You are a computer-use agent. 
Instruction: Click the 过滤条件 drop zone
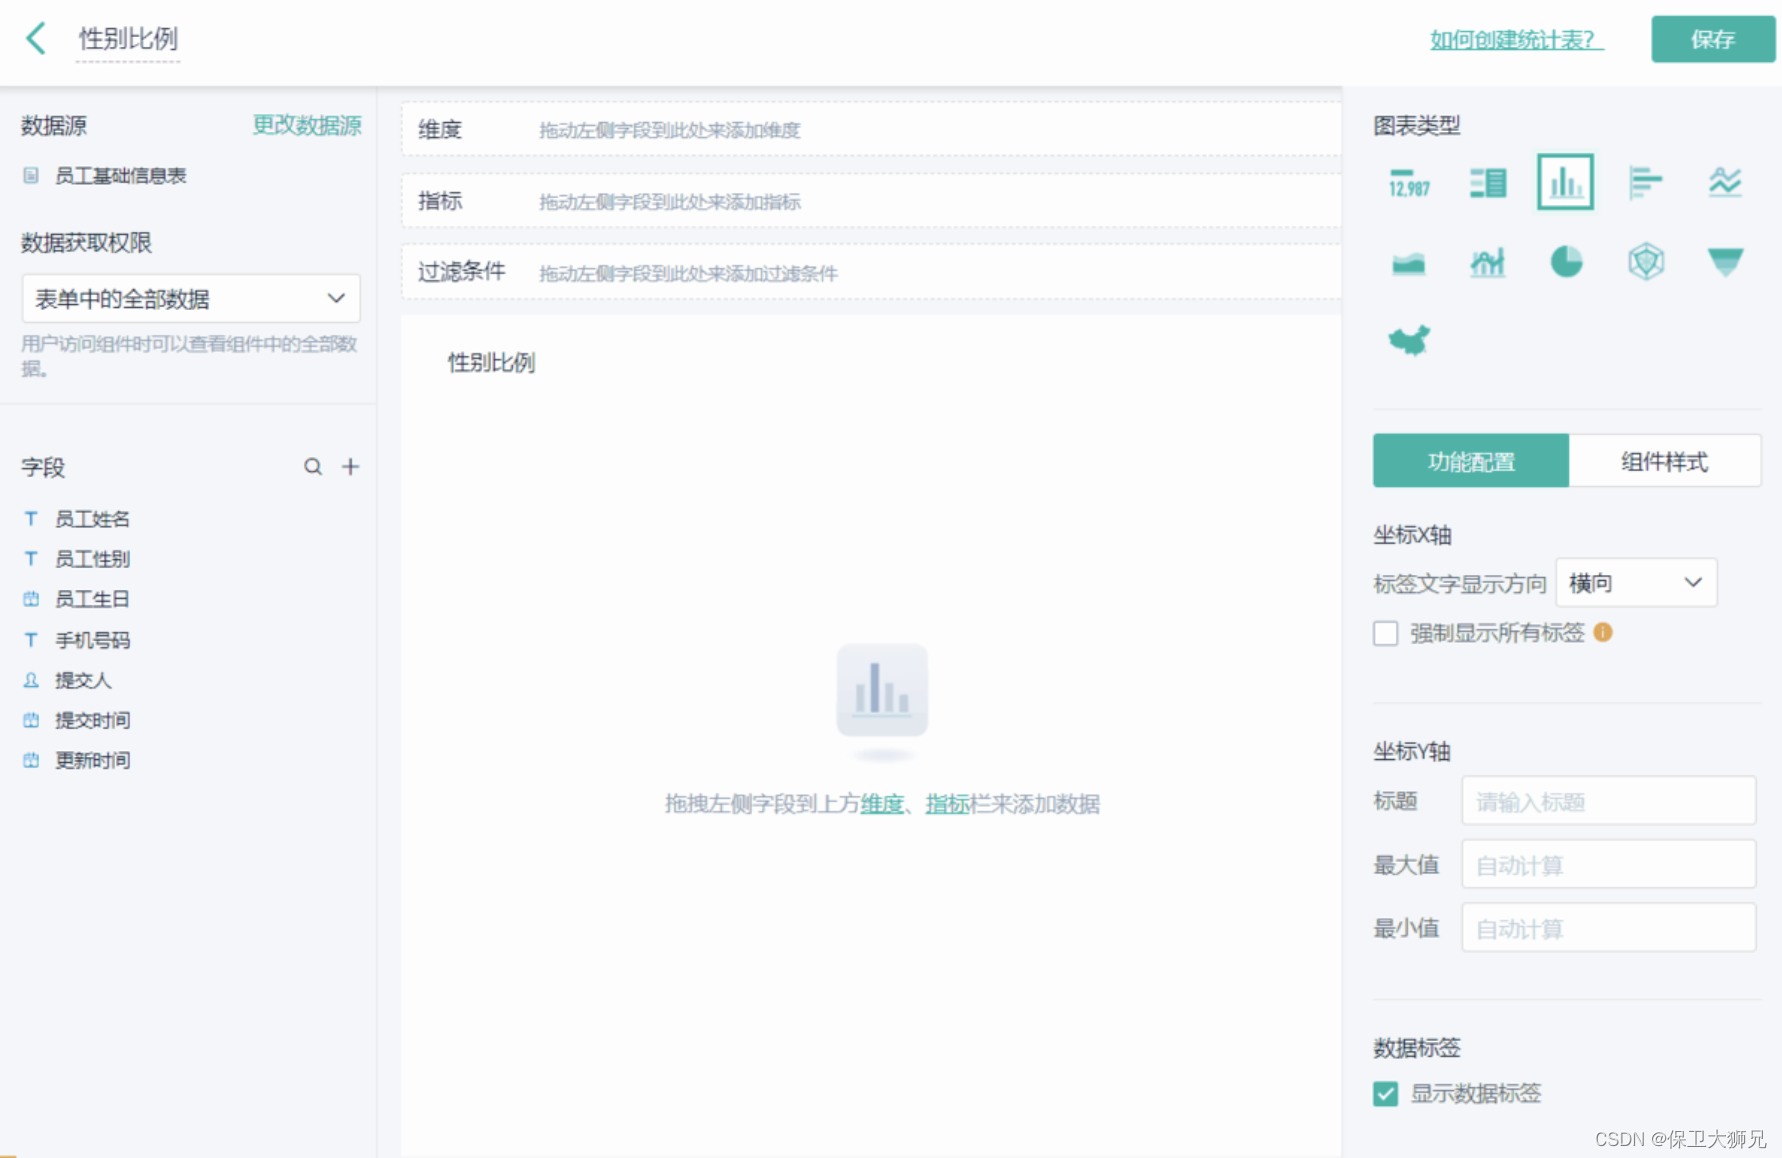871,272
